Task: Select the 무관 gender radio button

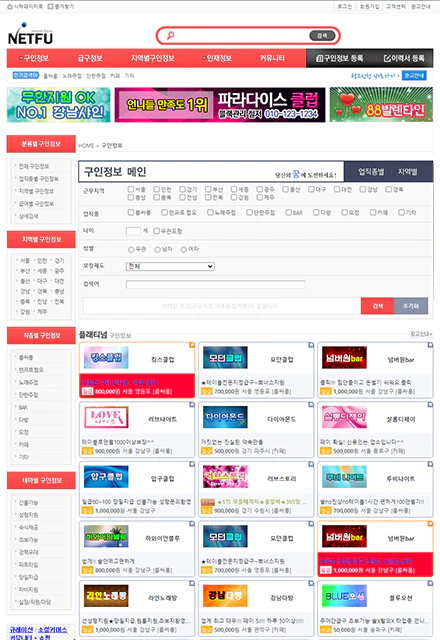Action: (x=131, y=249)
